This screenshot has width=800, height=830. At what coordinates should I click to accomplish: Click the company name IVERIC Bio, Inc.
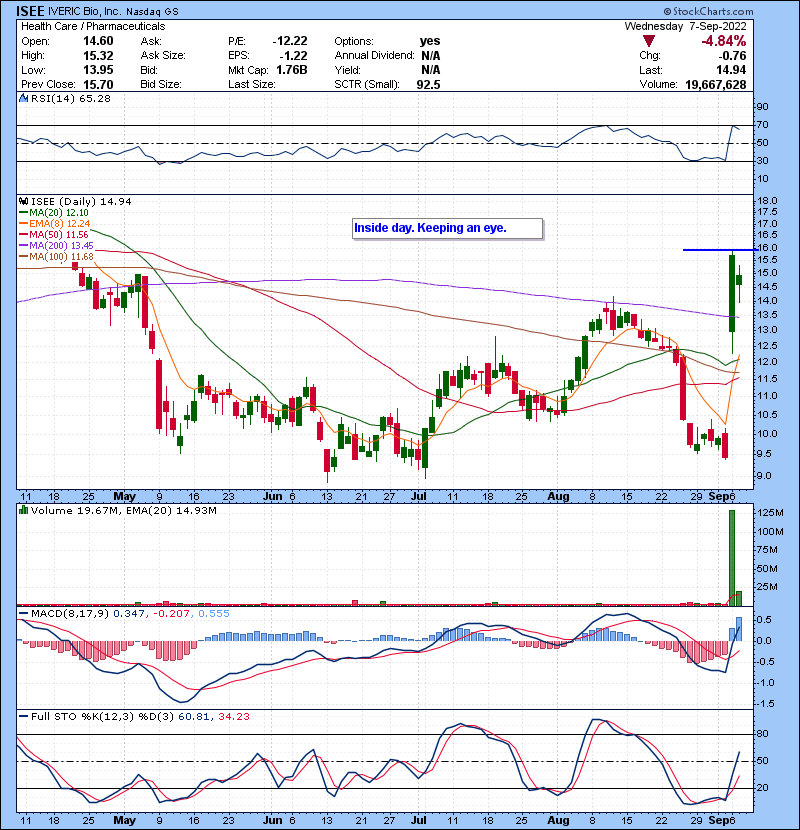click(x=85, y=11)
